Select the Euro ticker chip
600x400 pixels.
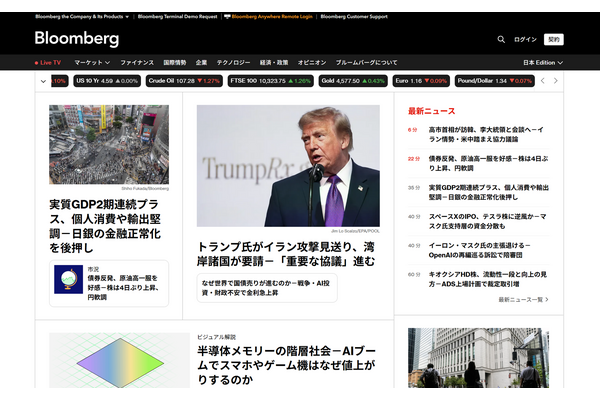[421, 81]
